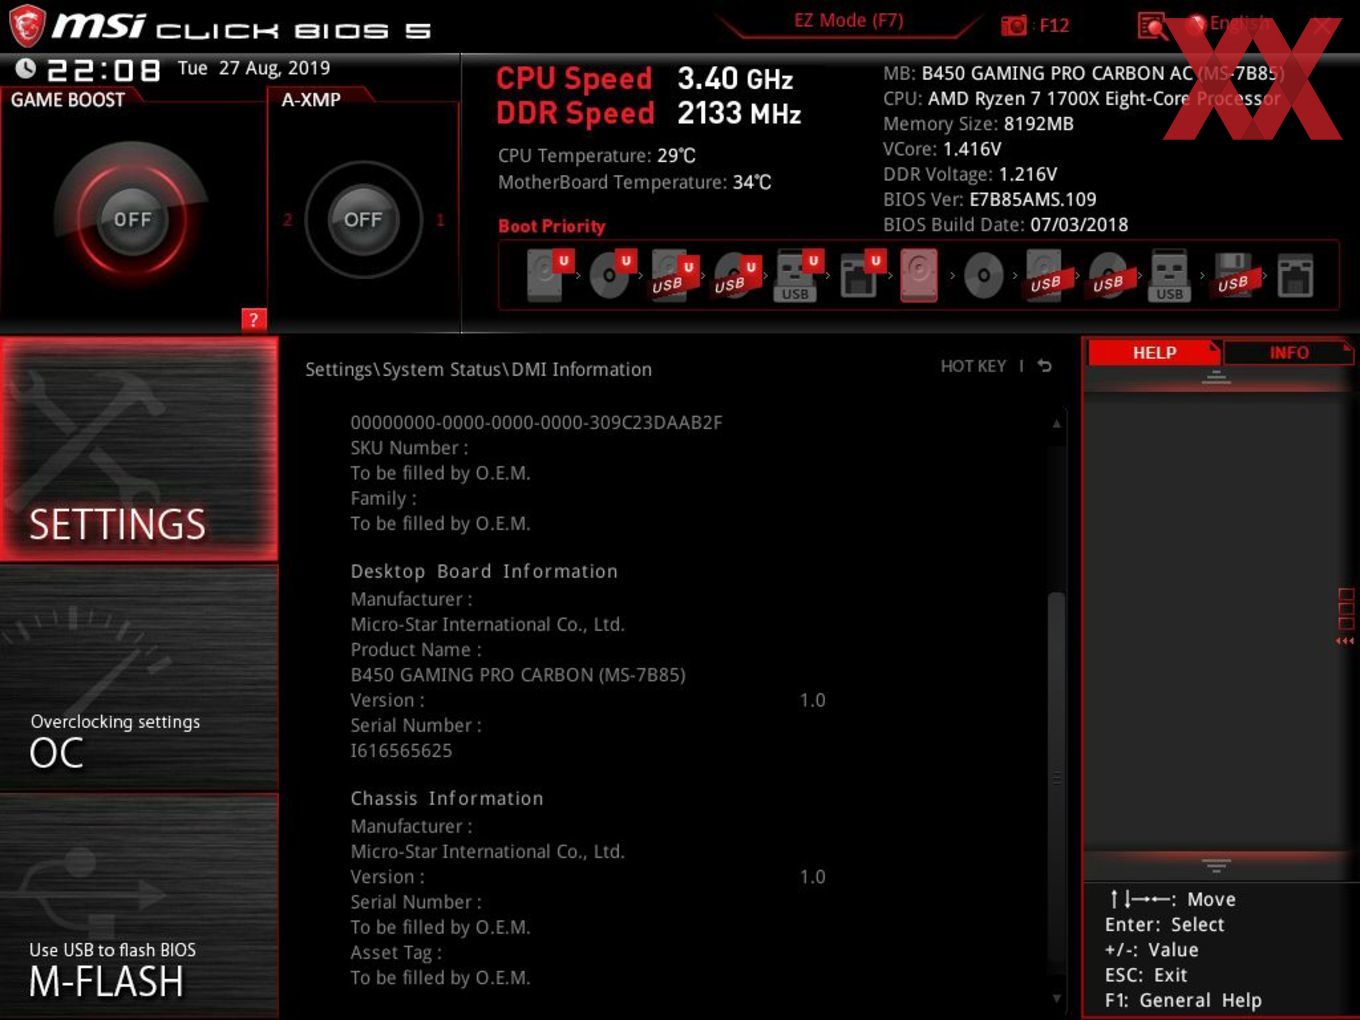The height and width of the screenshot is (1020, 1360).
Task: Click the Chassis Information heading
Action: 447,798
